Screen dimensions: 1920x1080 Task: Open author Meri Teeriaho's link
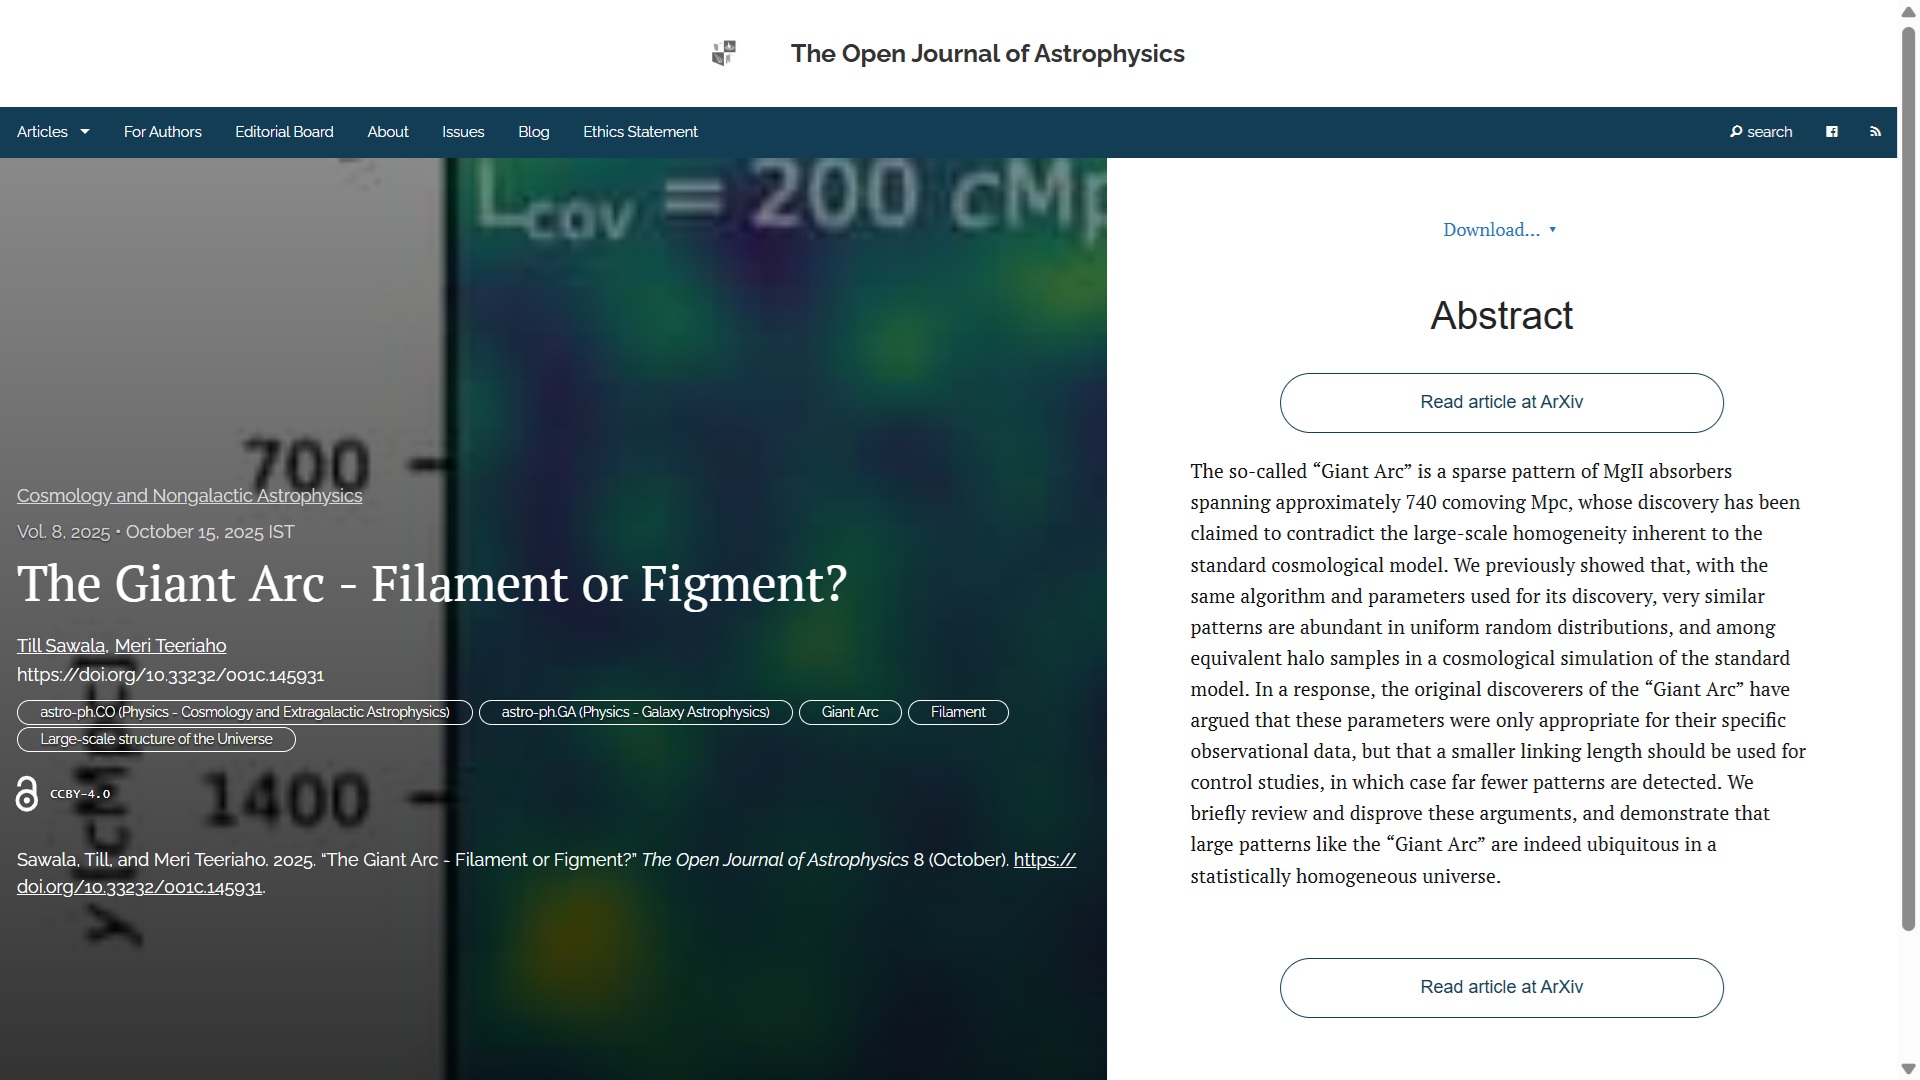(170, 646)
